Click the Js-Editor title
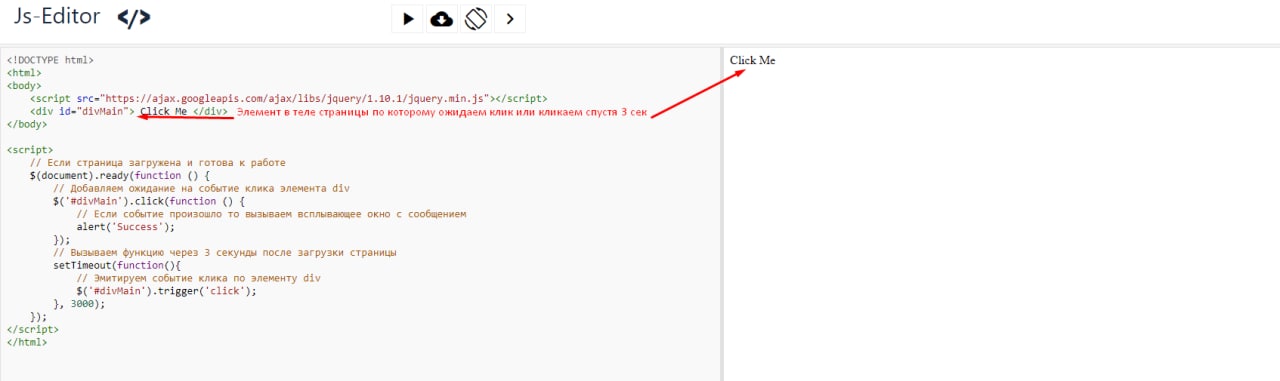 [x=57, y=17]
